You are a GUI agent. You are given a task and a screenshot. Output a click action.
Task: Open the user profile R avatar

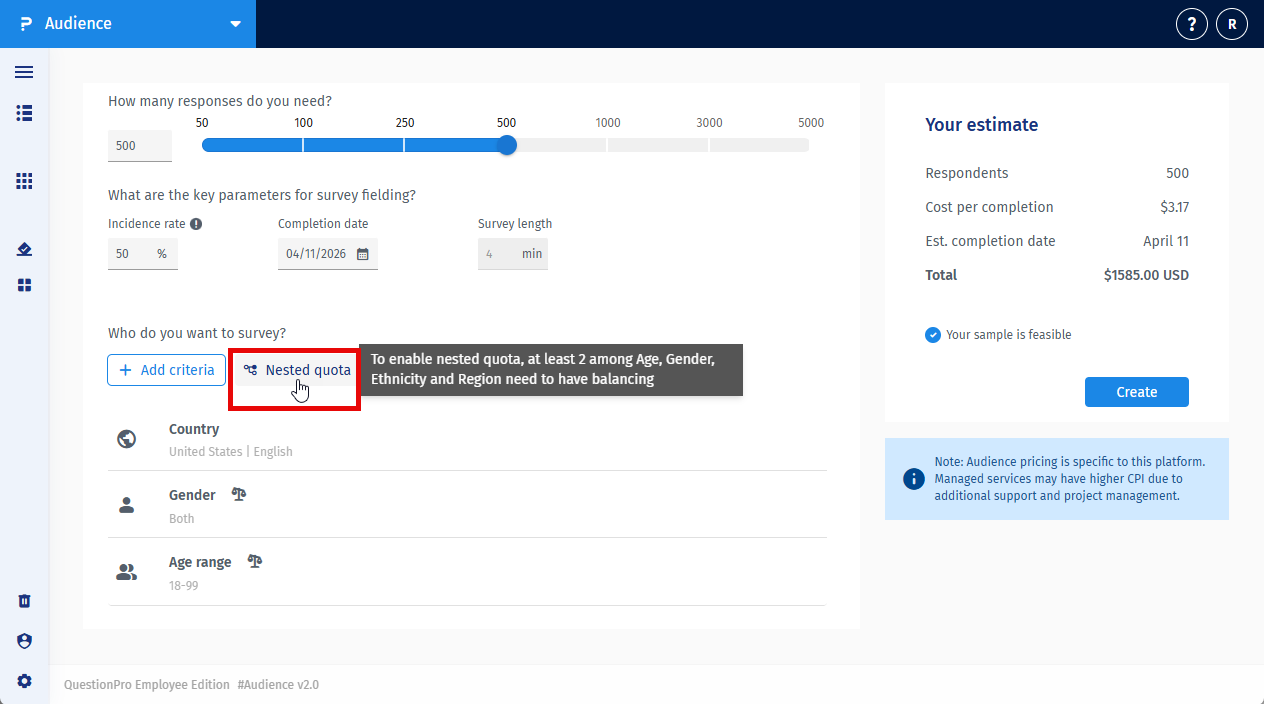tap(1232, 24)
